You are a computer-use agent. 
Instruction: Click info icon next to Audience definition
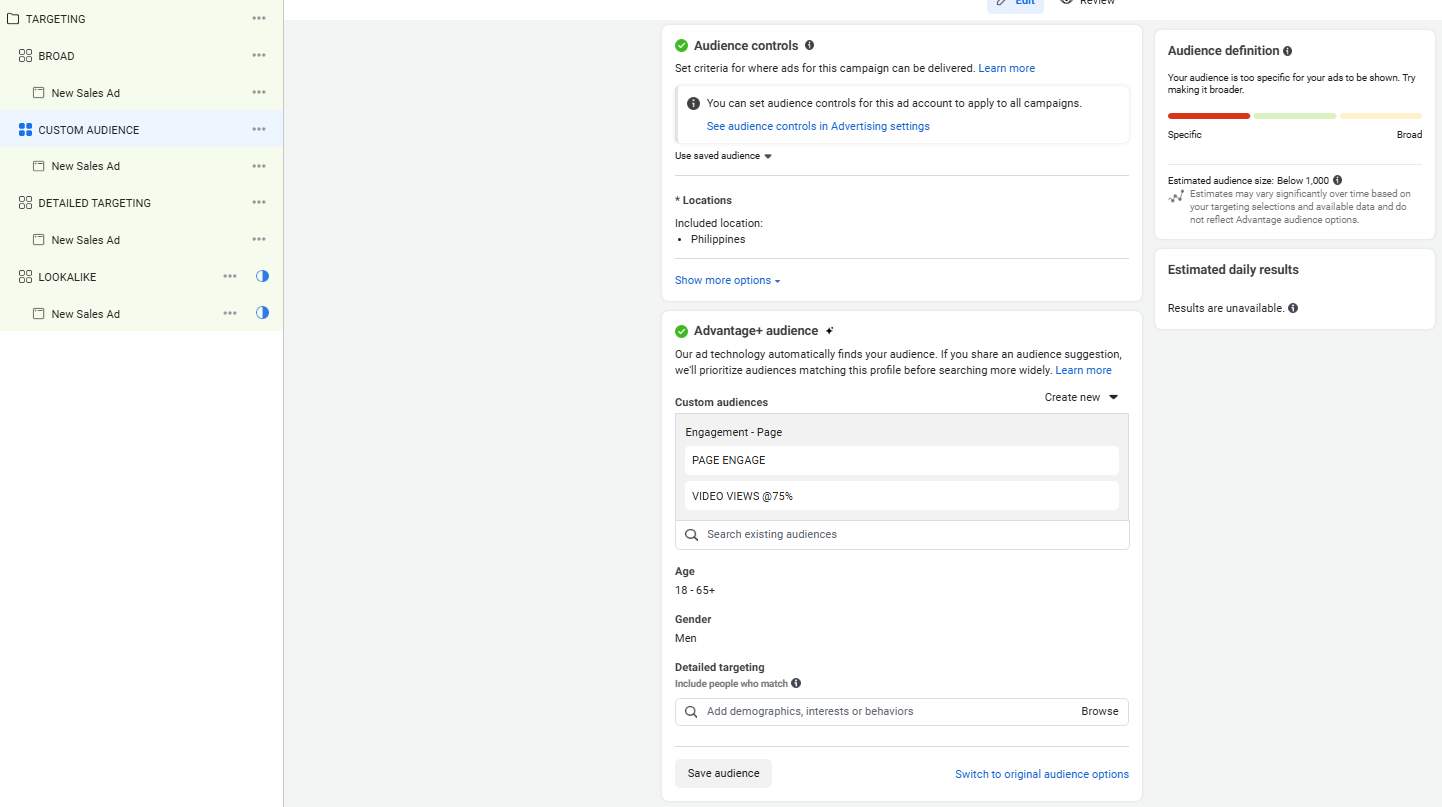tap(1288, 51)
